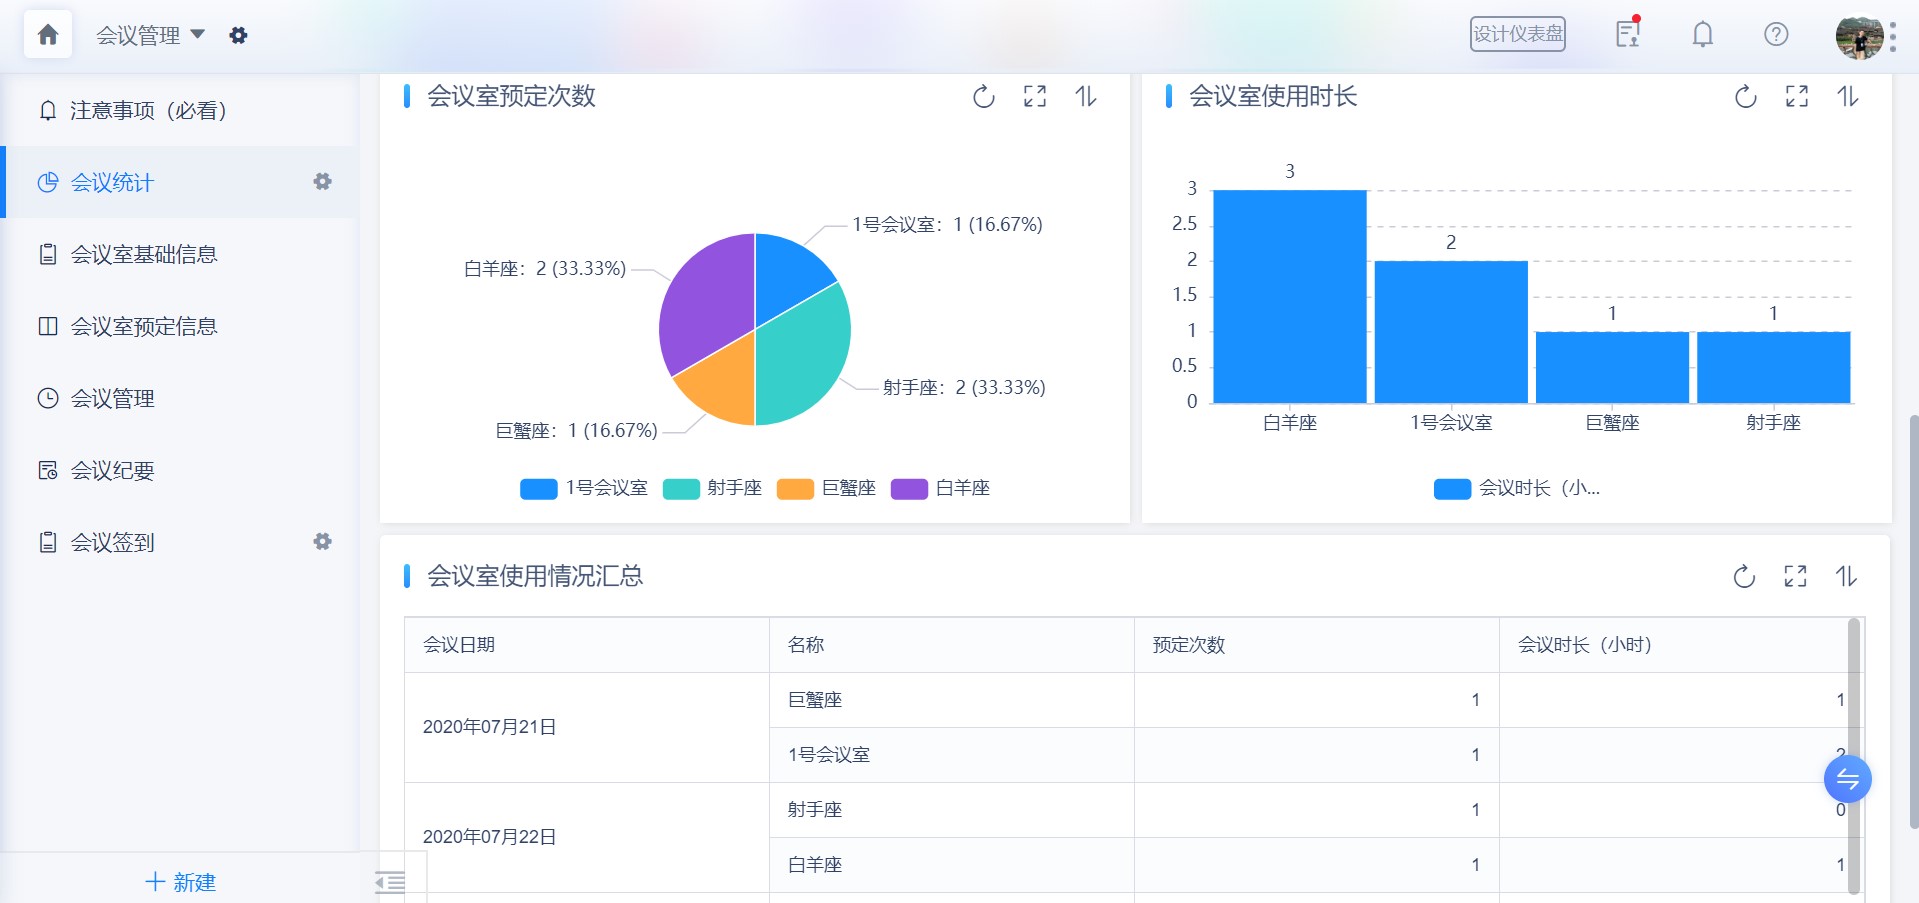Open the user avatar menu
The image size is (1919, 903).
(x=1859, y=37)
